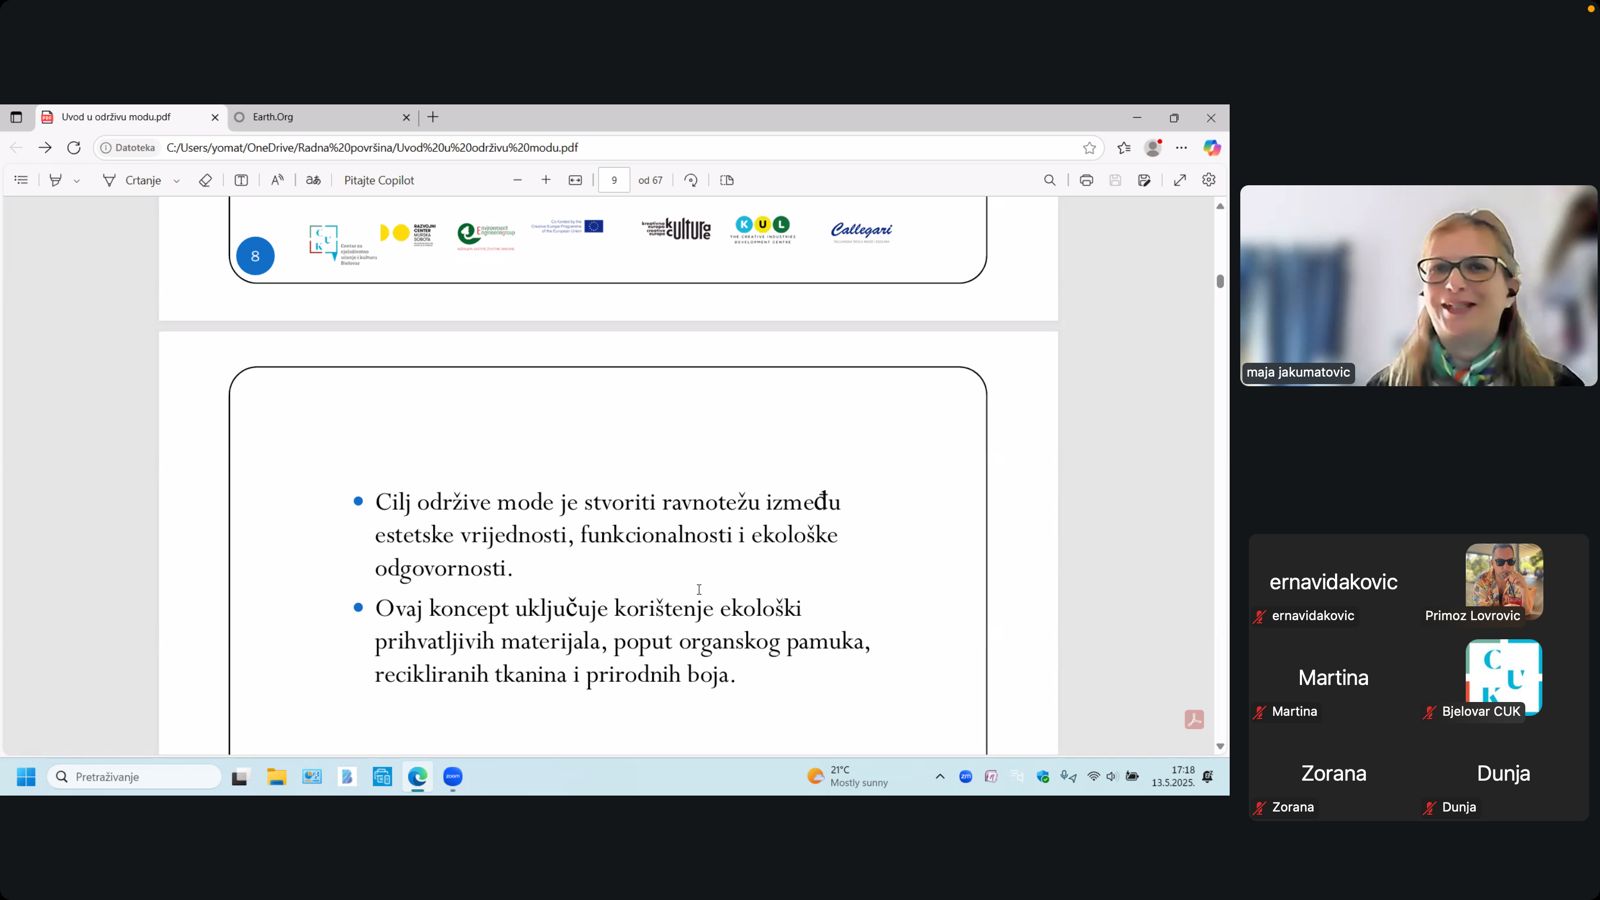
Task: Click the print PDF icon
Action: click(x=1086, y=180)
